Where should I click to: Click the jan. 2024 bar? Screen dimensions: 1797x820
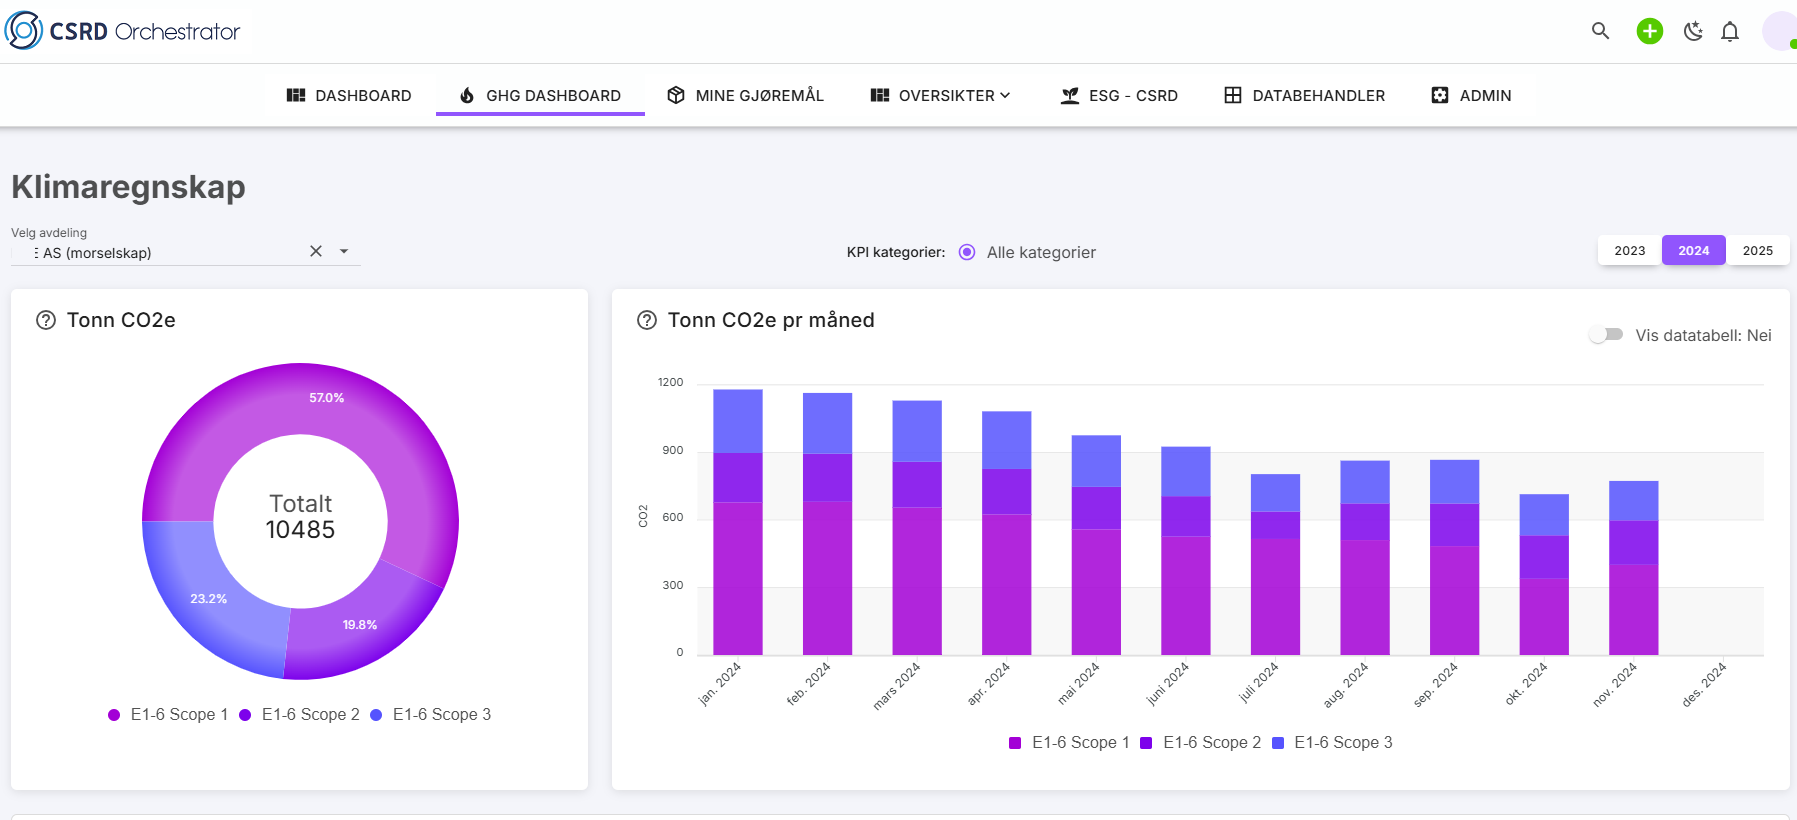(737, 522)
